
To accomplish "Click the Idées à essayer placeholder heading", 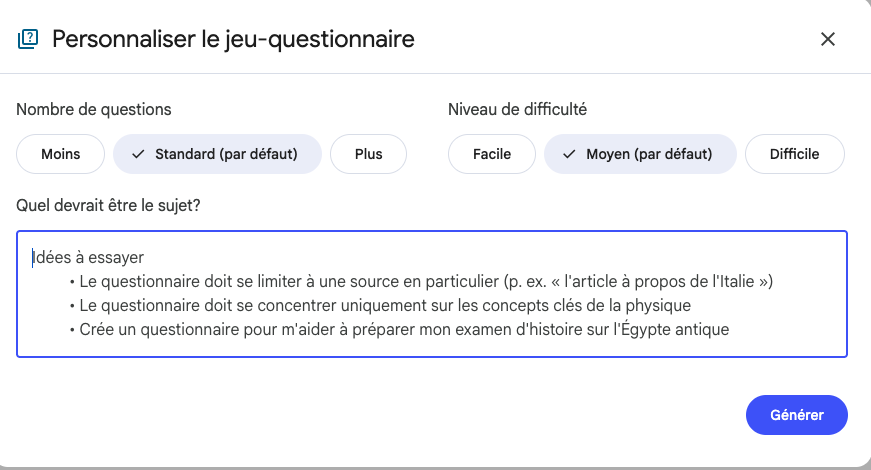I will (x=88, y=258).
